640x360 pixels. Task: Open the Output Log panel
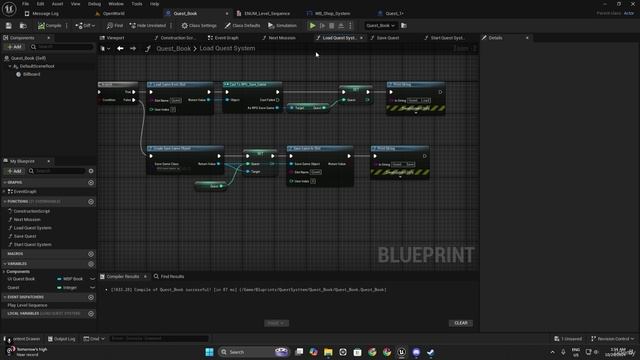62,339
